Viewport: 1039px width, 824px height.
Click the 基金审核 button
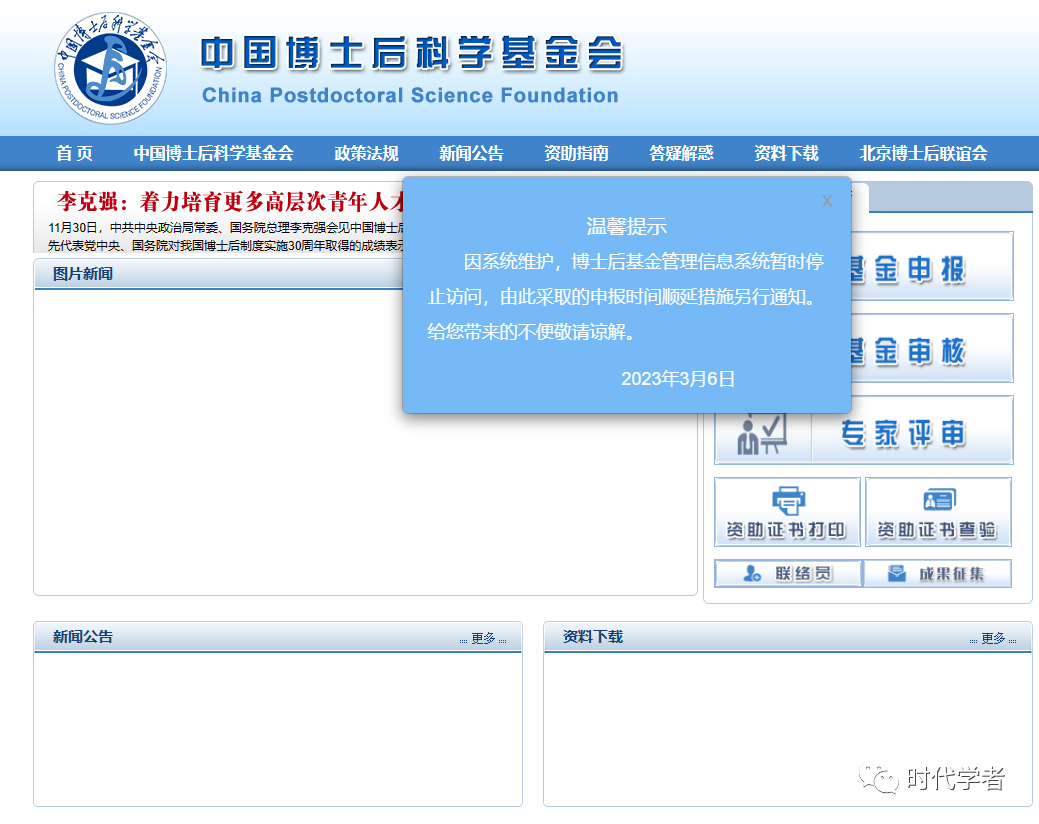932,348
